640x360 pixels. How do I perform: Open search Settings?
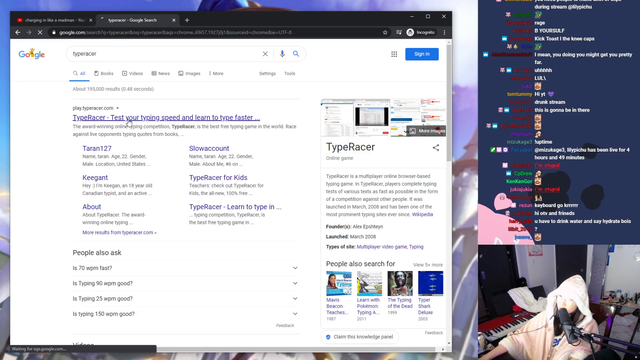(267, 73)
